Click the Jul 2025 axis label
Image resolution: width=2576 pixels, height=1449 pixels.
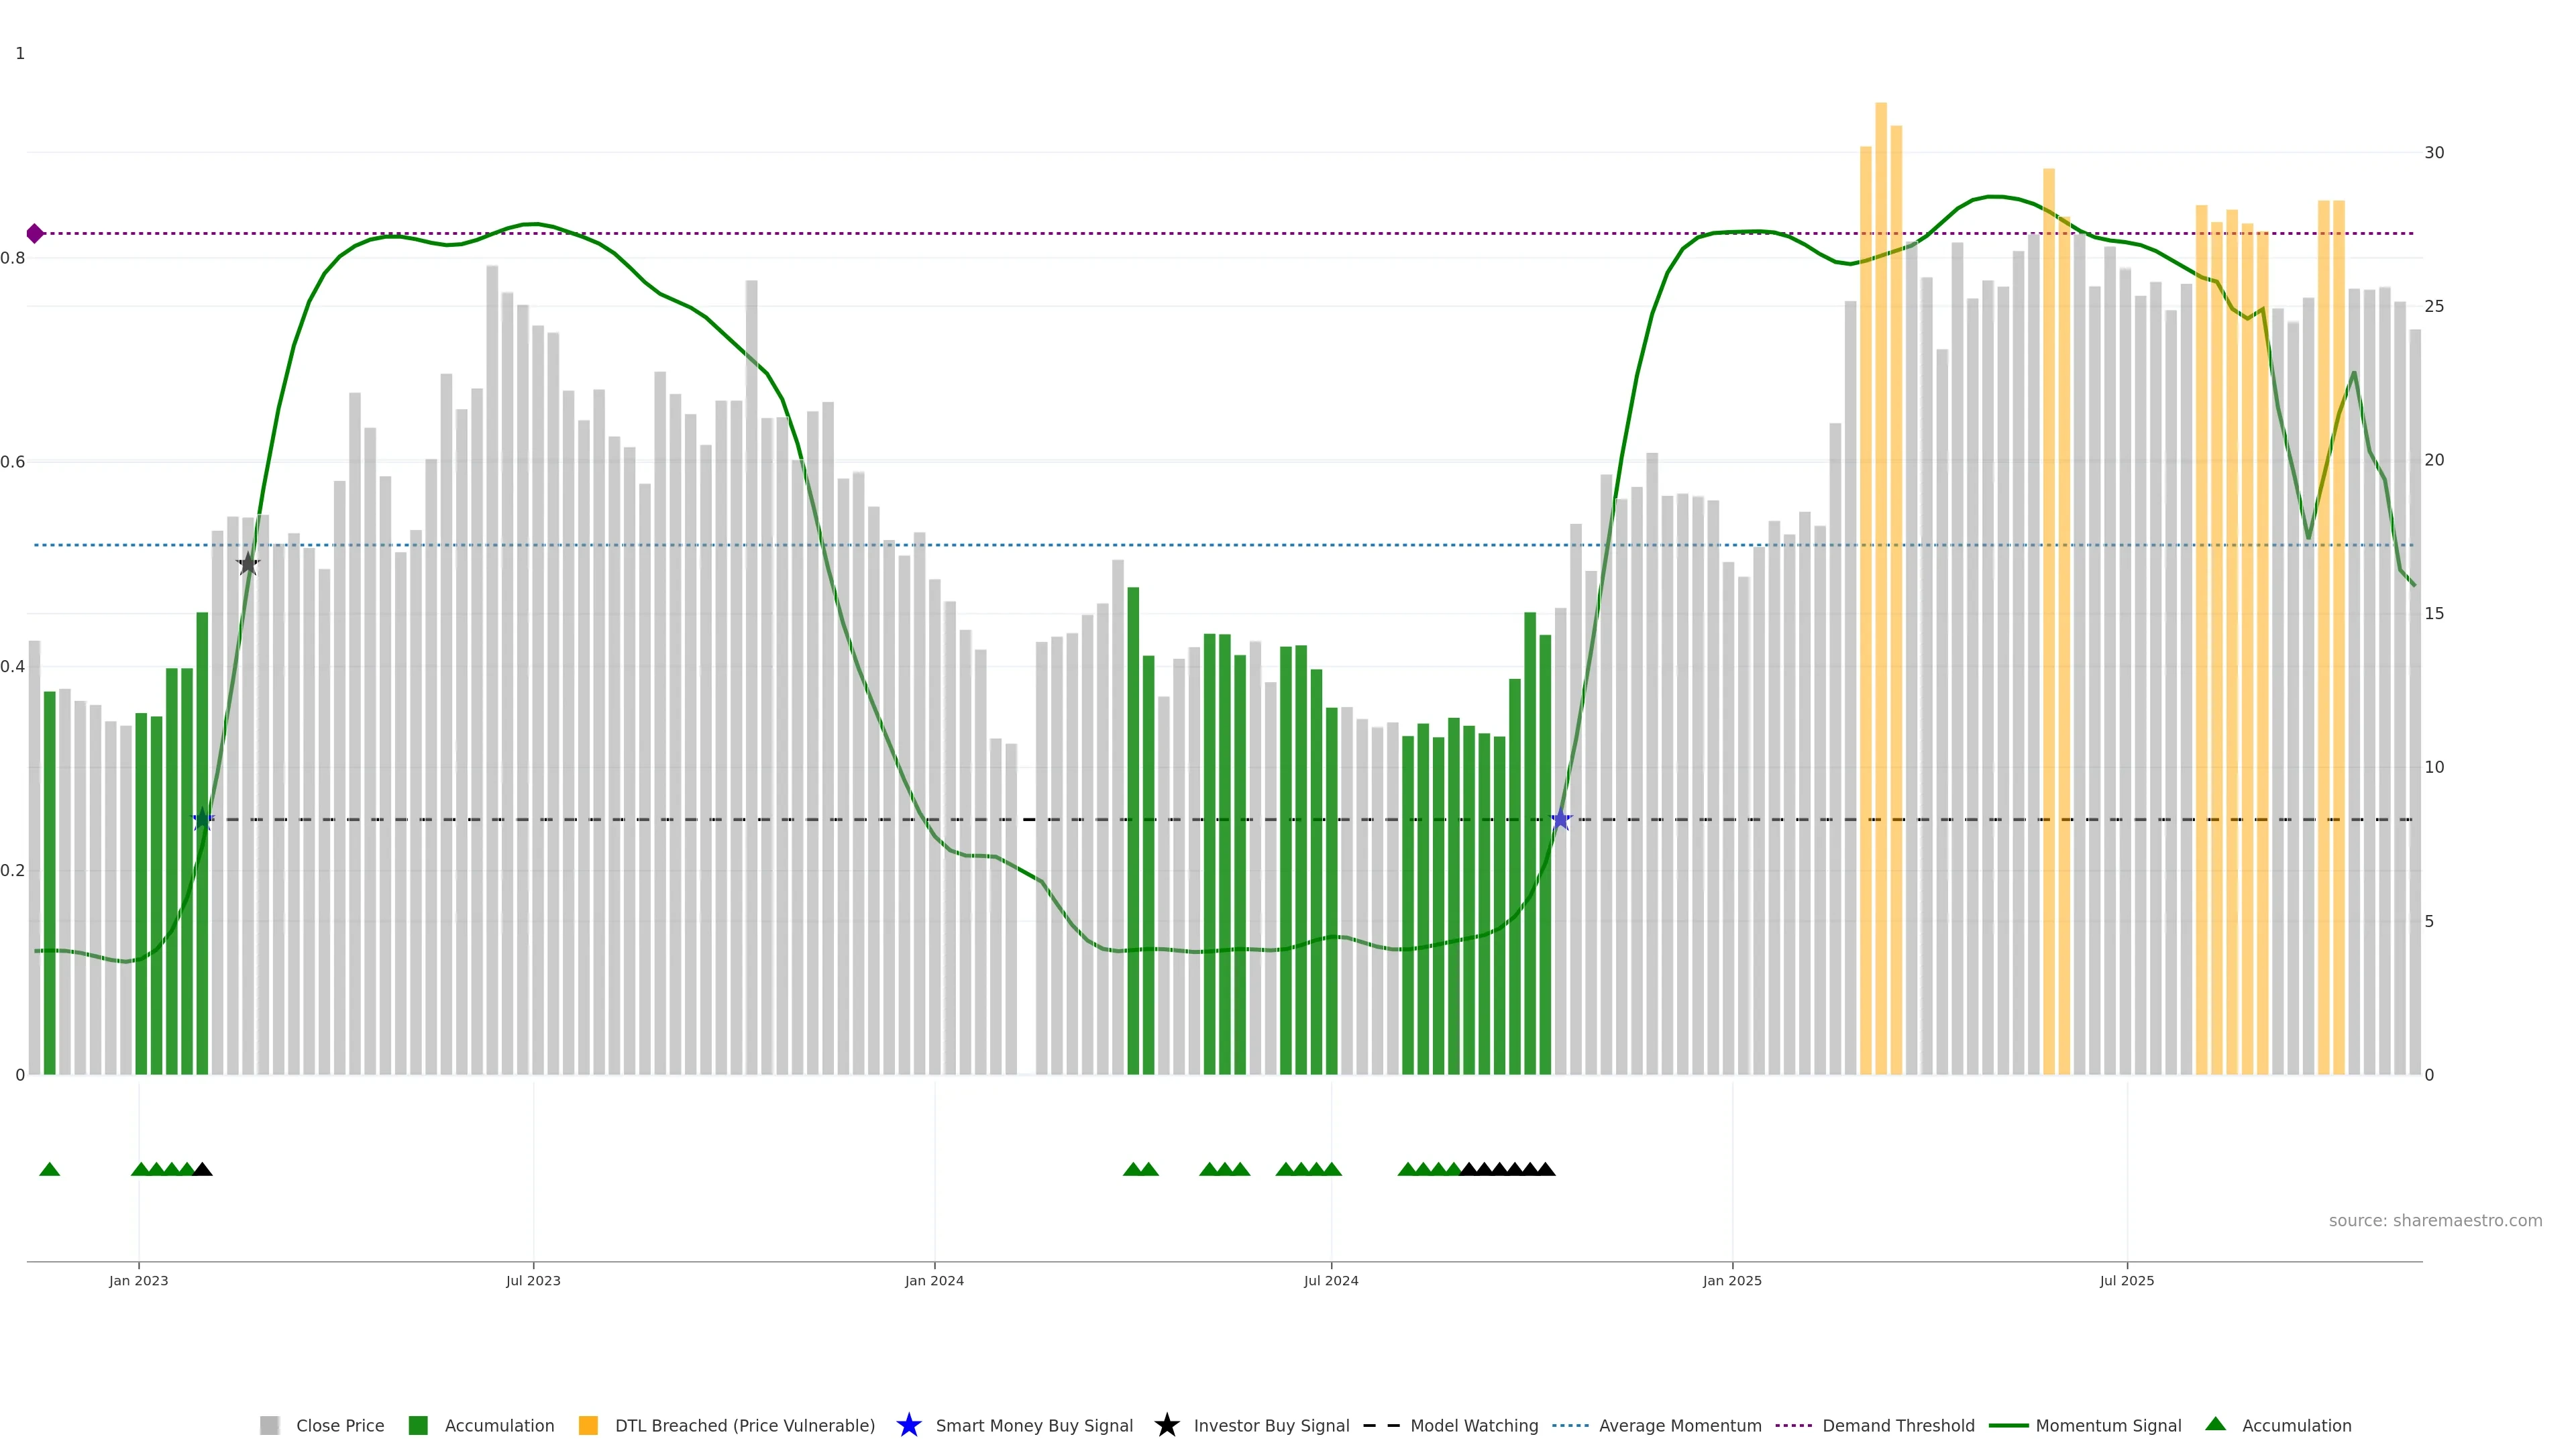tap(2126, 1280)
